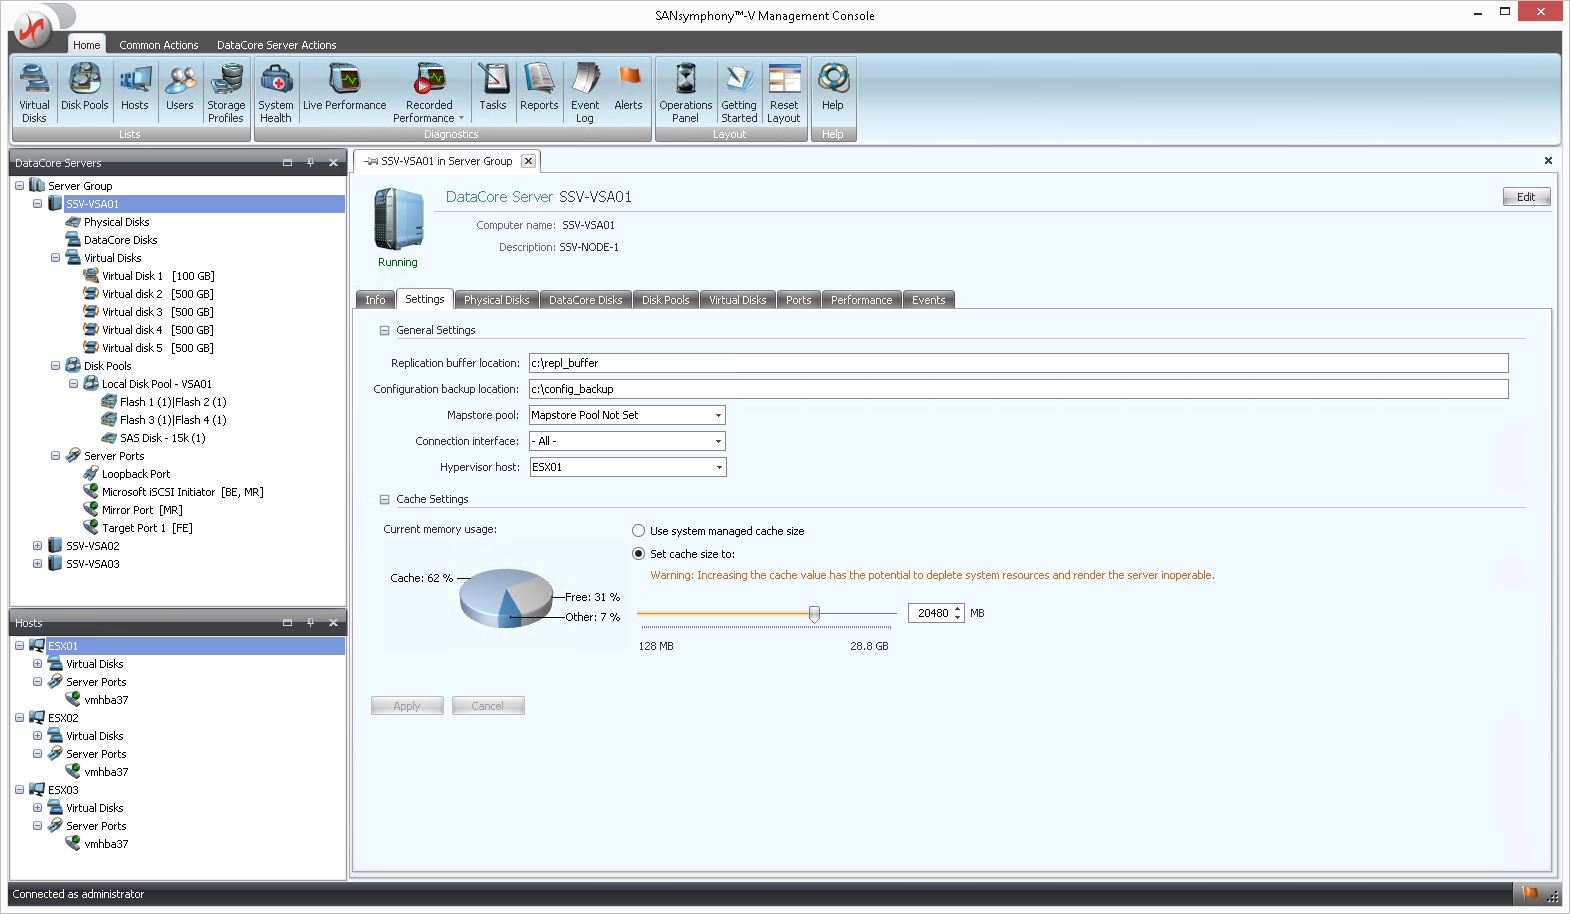Open the Mapstore pool dropdown
The width and height of the screenshot is (1570, 914).
coord(718,415)
